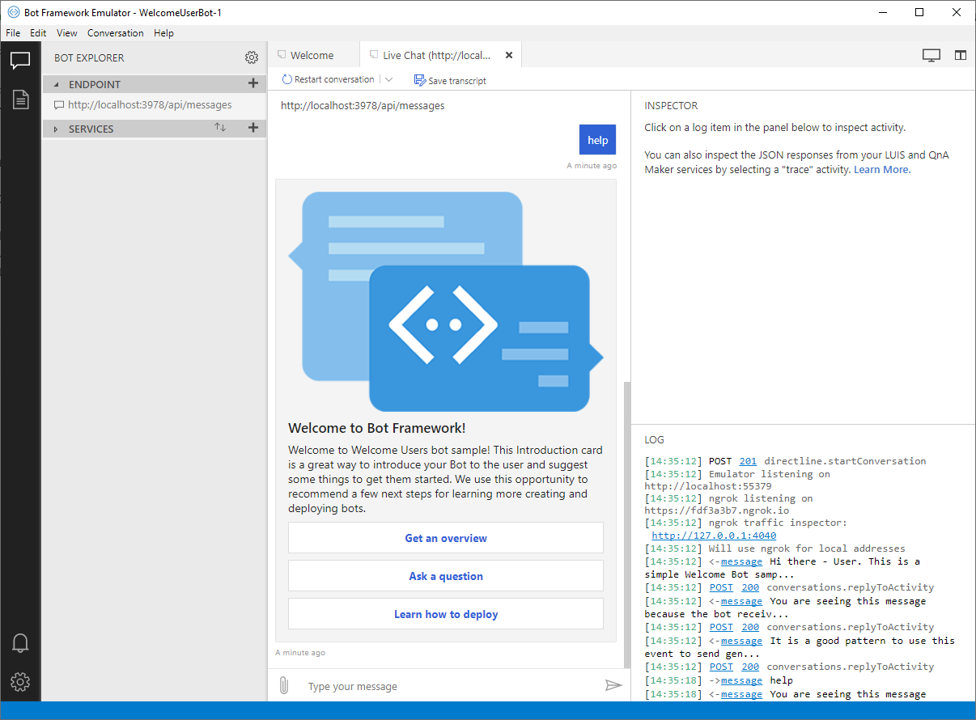Open the chat icon in left sidebar
The image size is (976, 720).
[20, 61]
